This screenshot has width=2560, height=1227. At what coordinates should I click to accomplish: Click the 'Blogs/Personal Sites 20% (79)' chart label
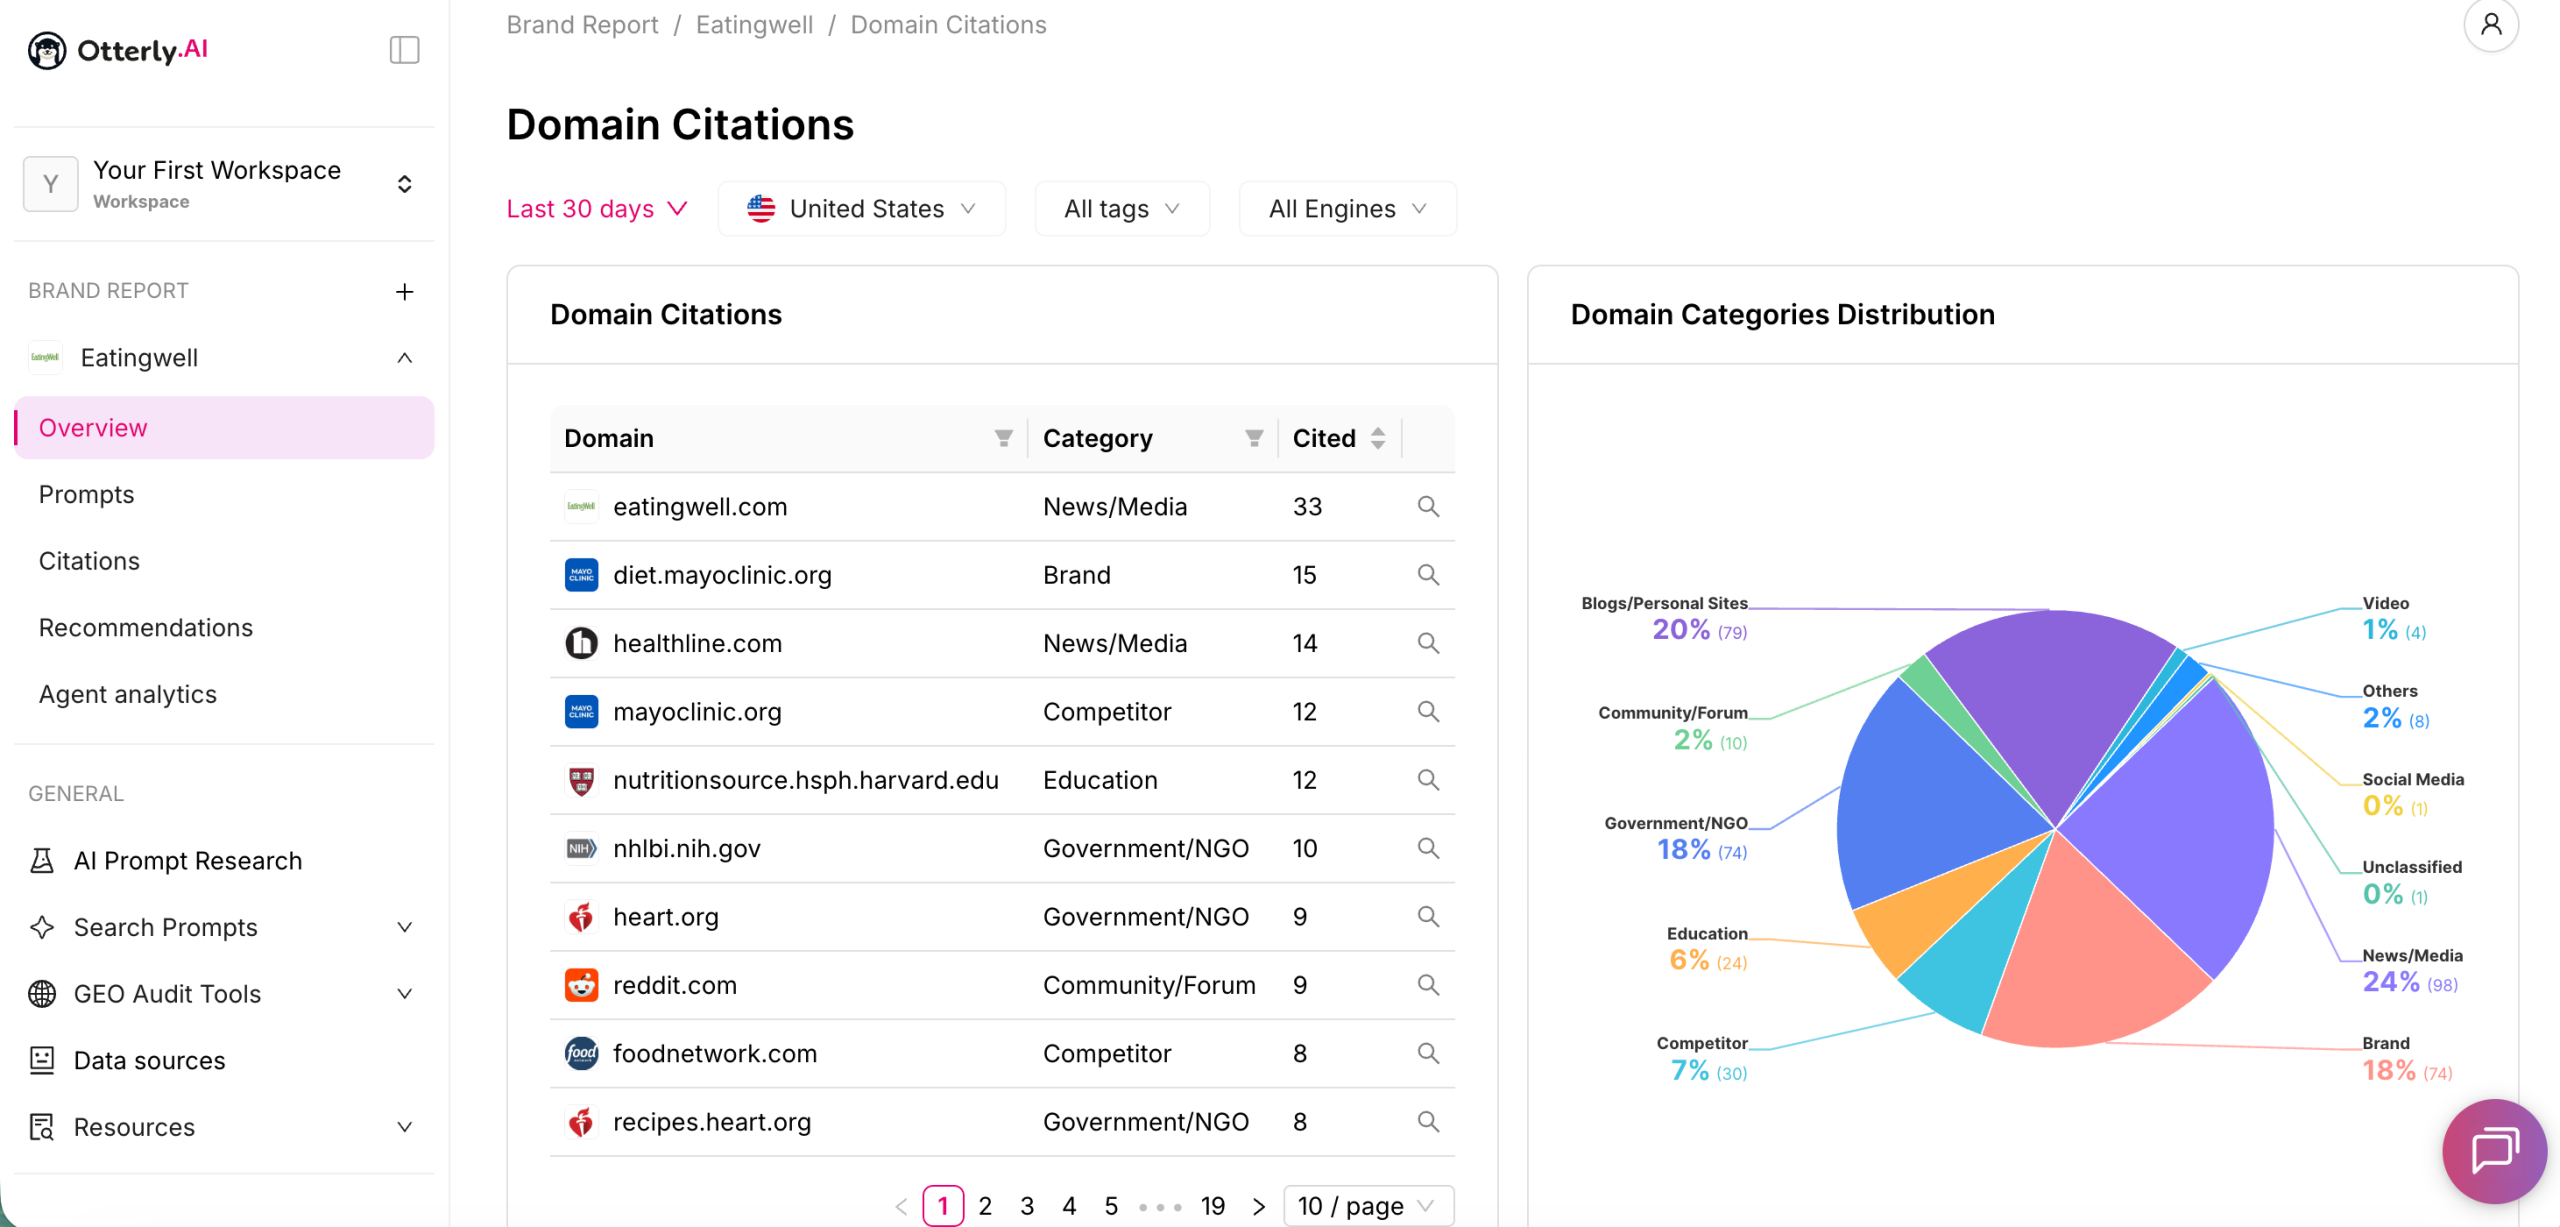coord(1664,618)
